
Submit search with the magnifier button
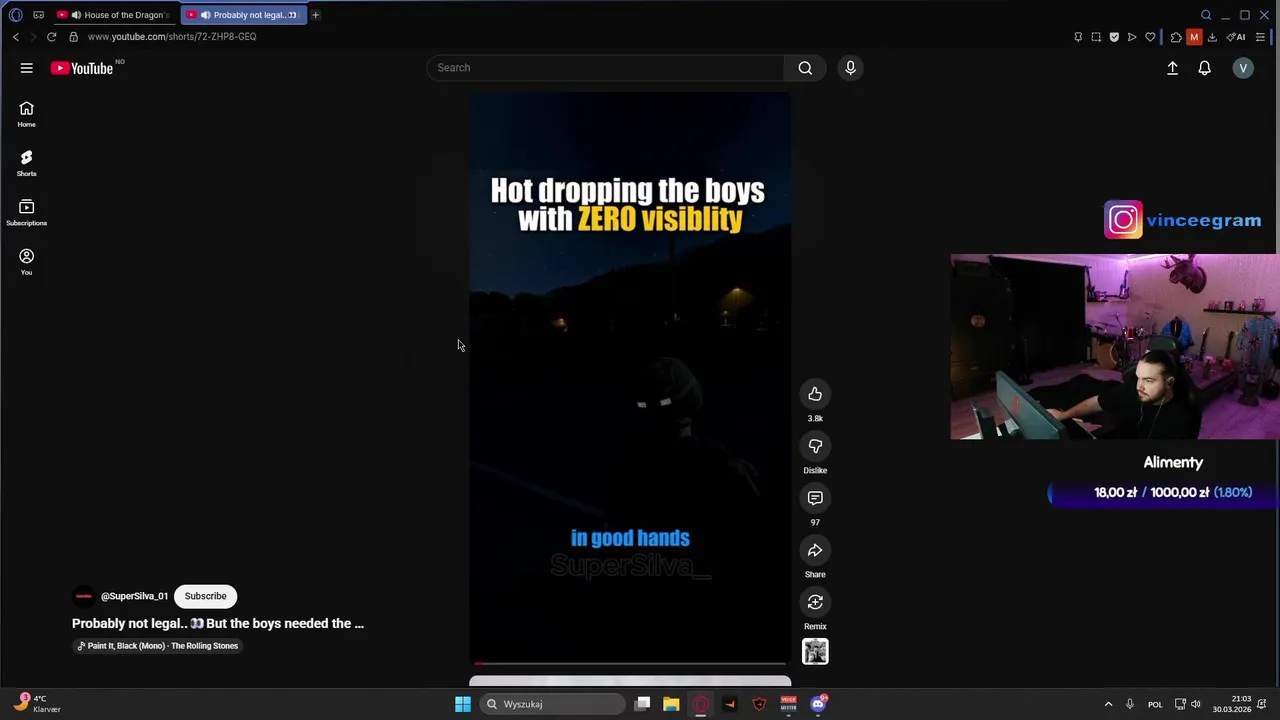[805, 68]
